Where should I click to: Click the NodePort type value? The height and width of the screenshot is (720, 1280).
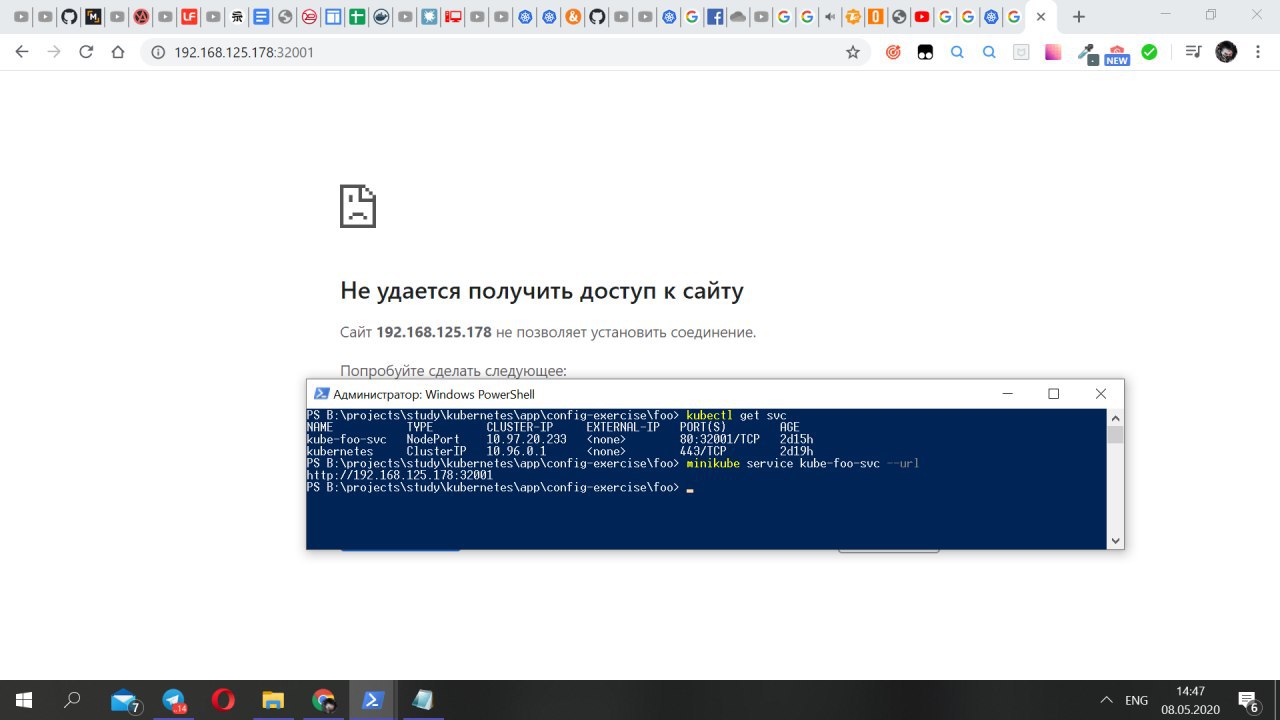pos(433,439)
